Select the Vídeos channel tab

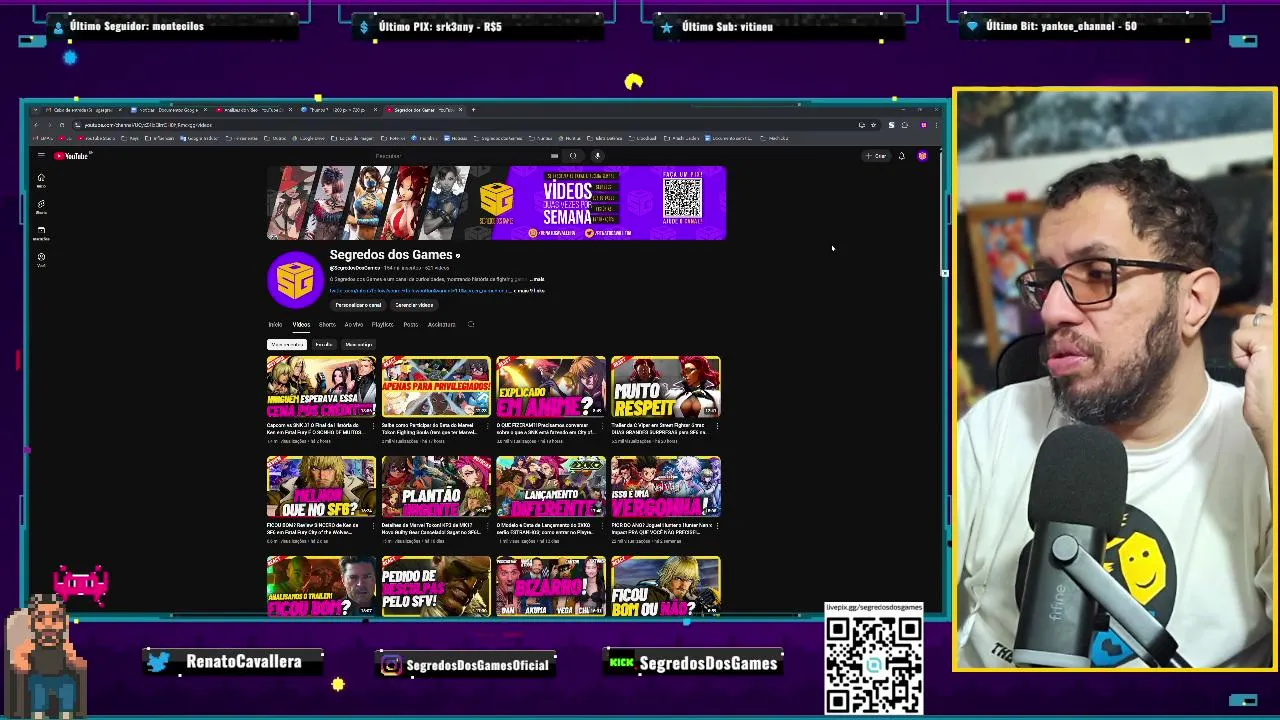(x=301, y=324)
